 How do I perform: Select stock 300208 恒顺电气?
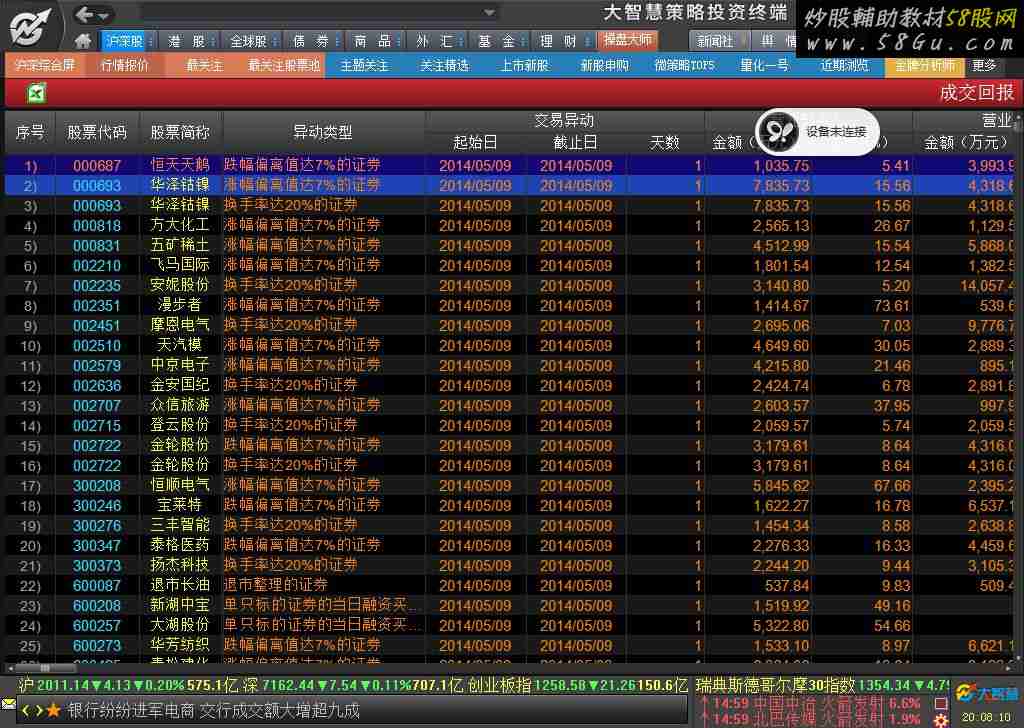coord(509,486)
